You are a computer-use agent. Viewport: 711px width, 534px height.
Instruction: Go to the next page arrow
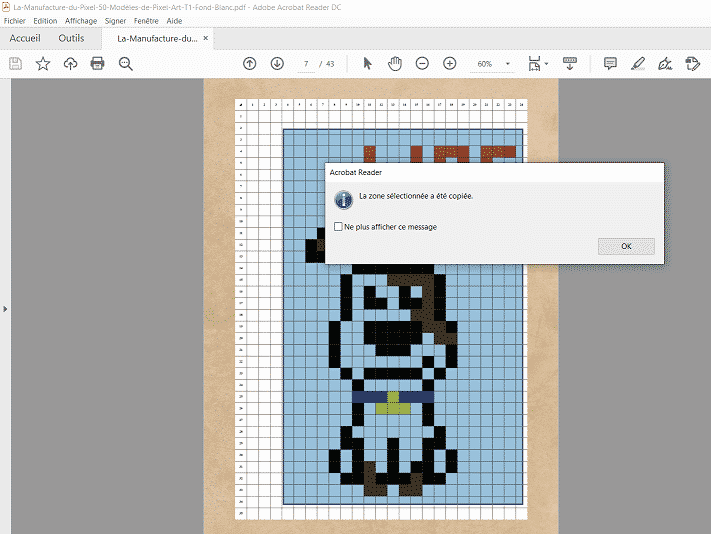(x=277, y=63)
